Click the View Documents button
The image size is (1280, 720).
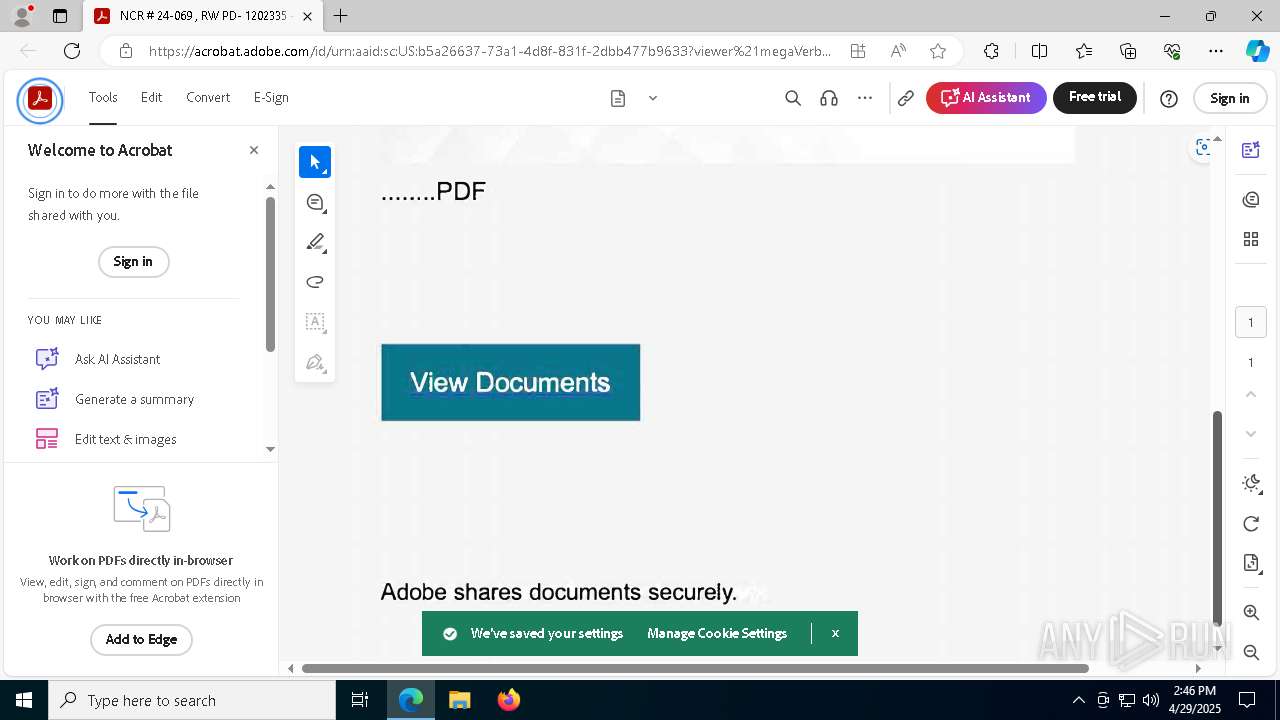tap(510, 382)
